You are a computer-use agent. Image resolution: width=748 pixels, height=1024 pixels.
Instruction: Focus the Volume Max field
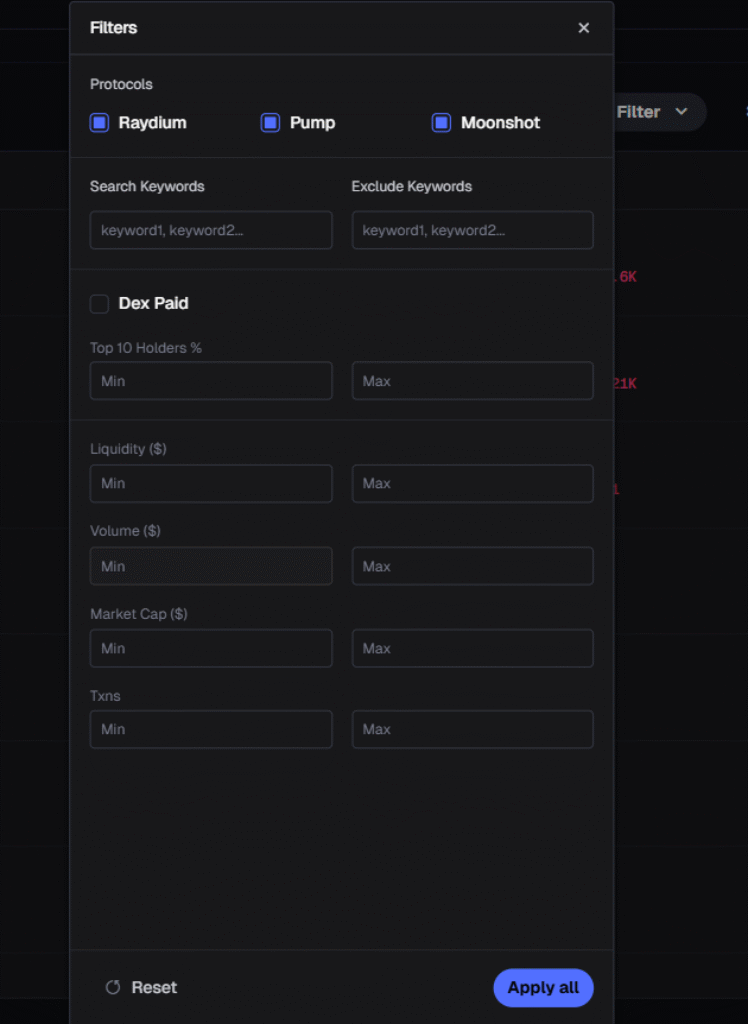(x=472, y=566)
